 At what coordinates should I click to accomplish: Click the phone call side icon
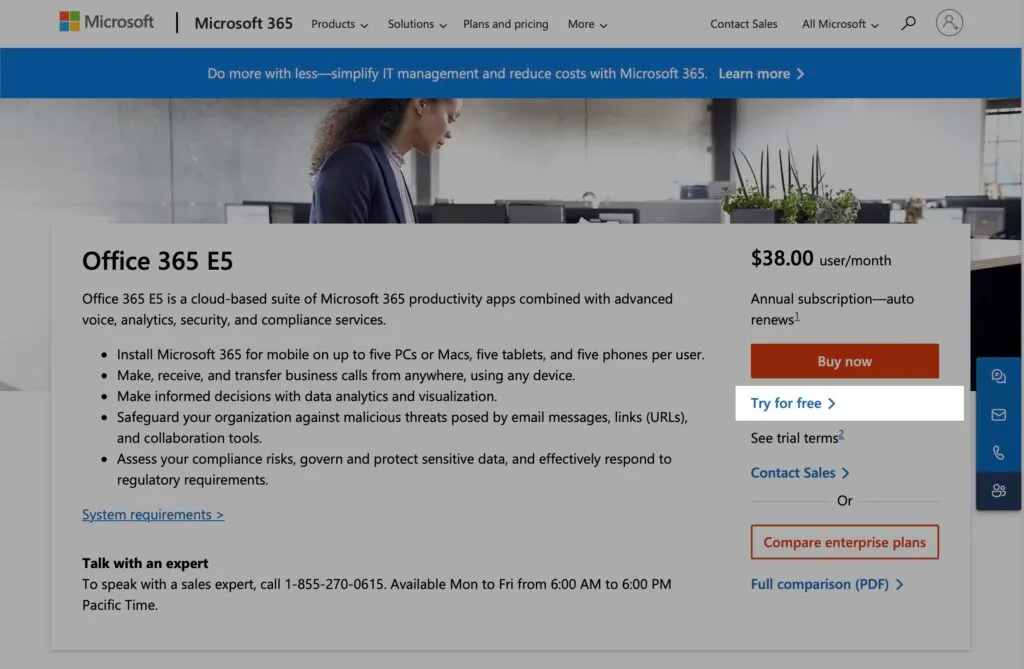coord(999,453)
